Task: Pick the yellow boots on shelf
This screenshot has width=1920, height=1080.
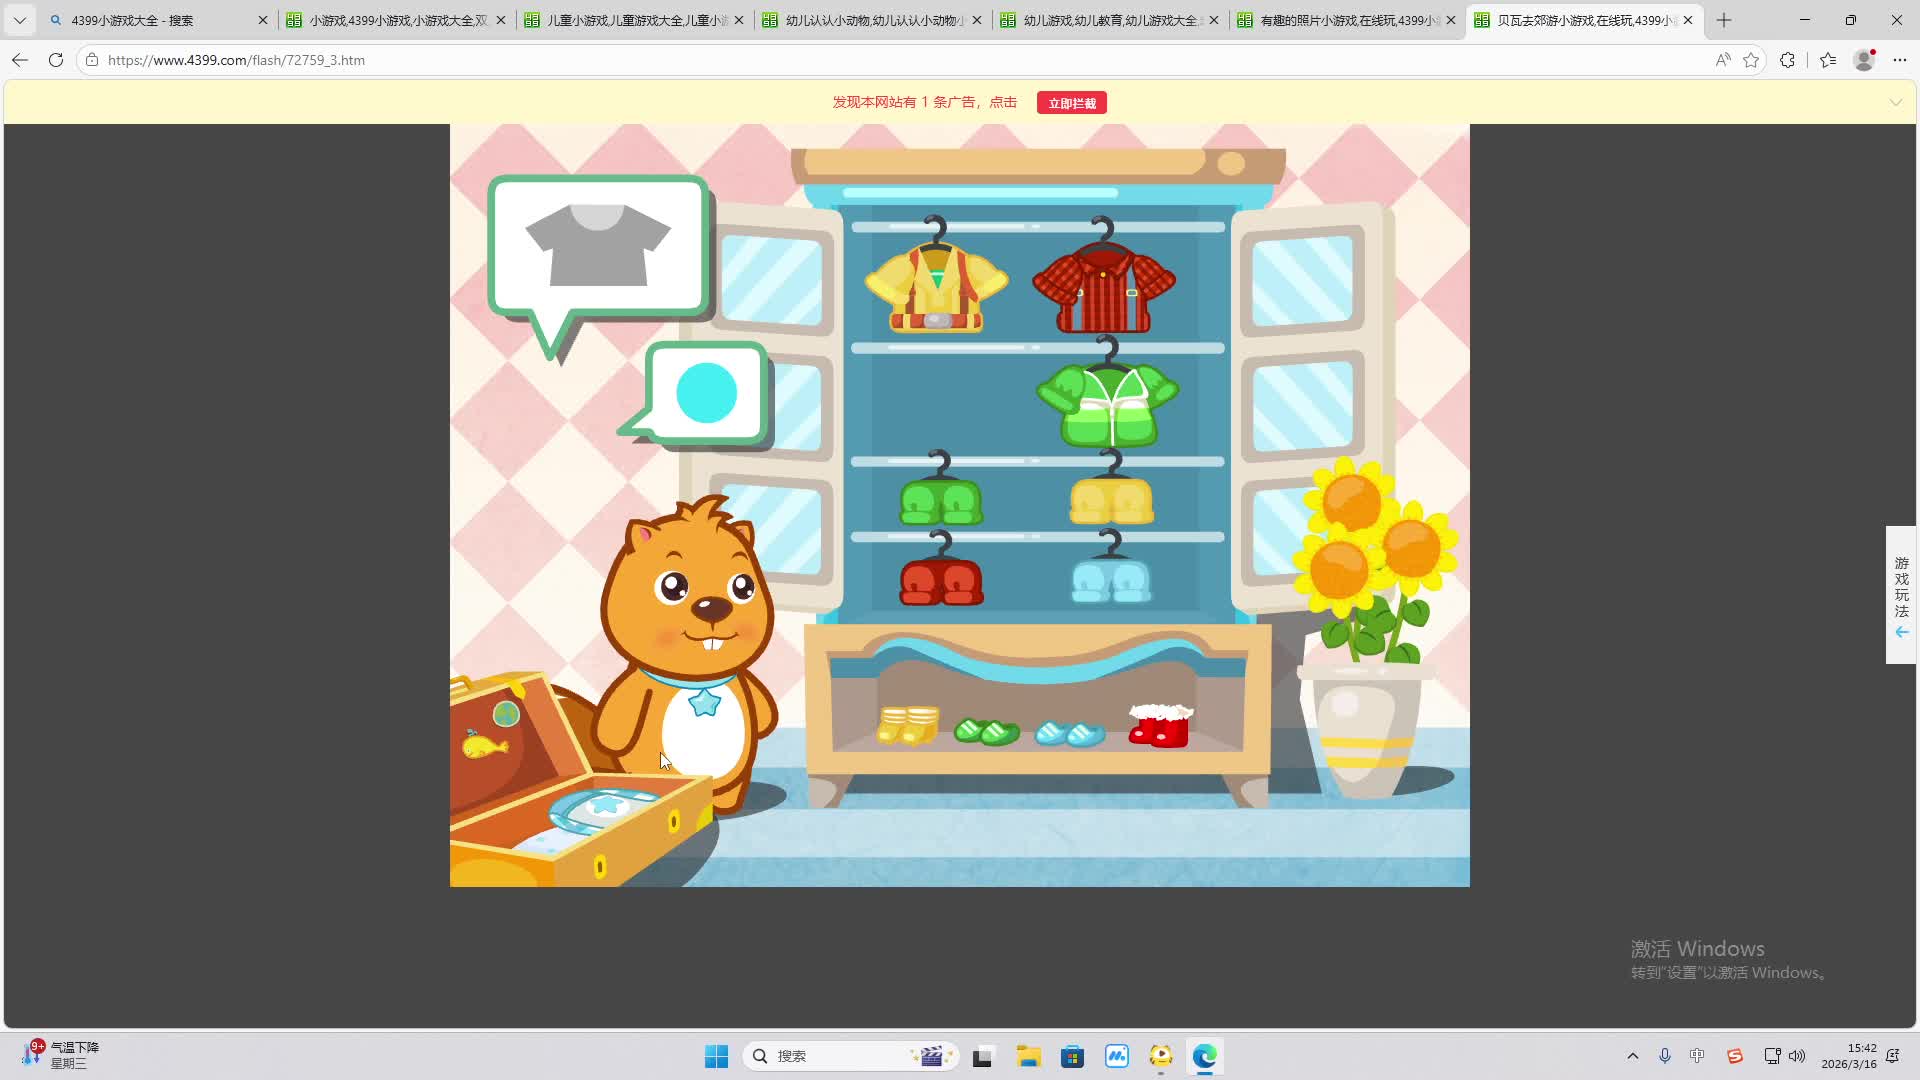Action: [x=907, y=725]
